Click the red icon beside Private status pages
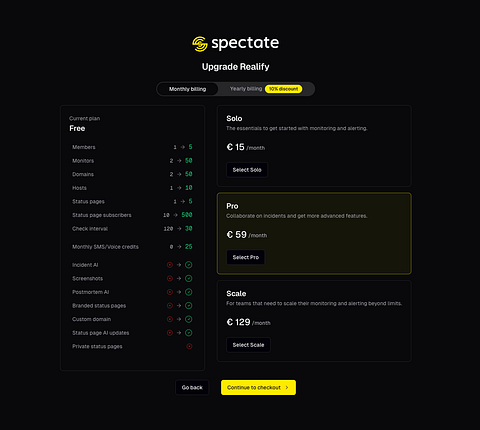The width and height of the screenshot is (480, 430). [x=189, y=347]
